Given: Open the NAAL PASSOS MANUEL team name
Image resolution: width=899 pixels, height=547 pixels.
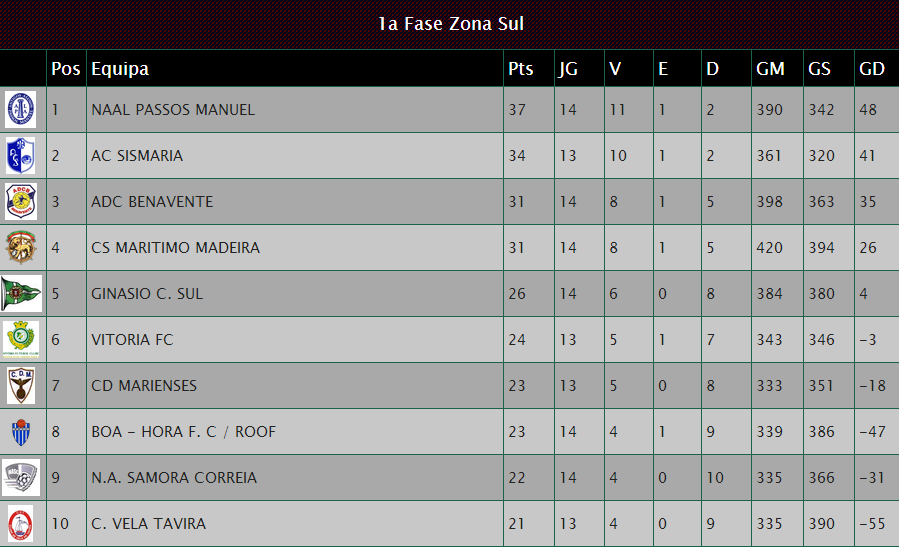Looking at the screenshot, I should click(173, 110).
